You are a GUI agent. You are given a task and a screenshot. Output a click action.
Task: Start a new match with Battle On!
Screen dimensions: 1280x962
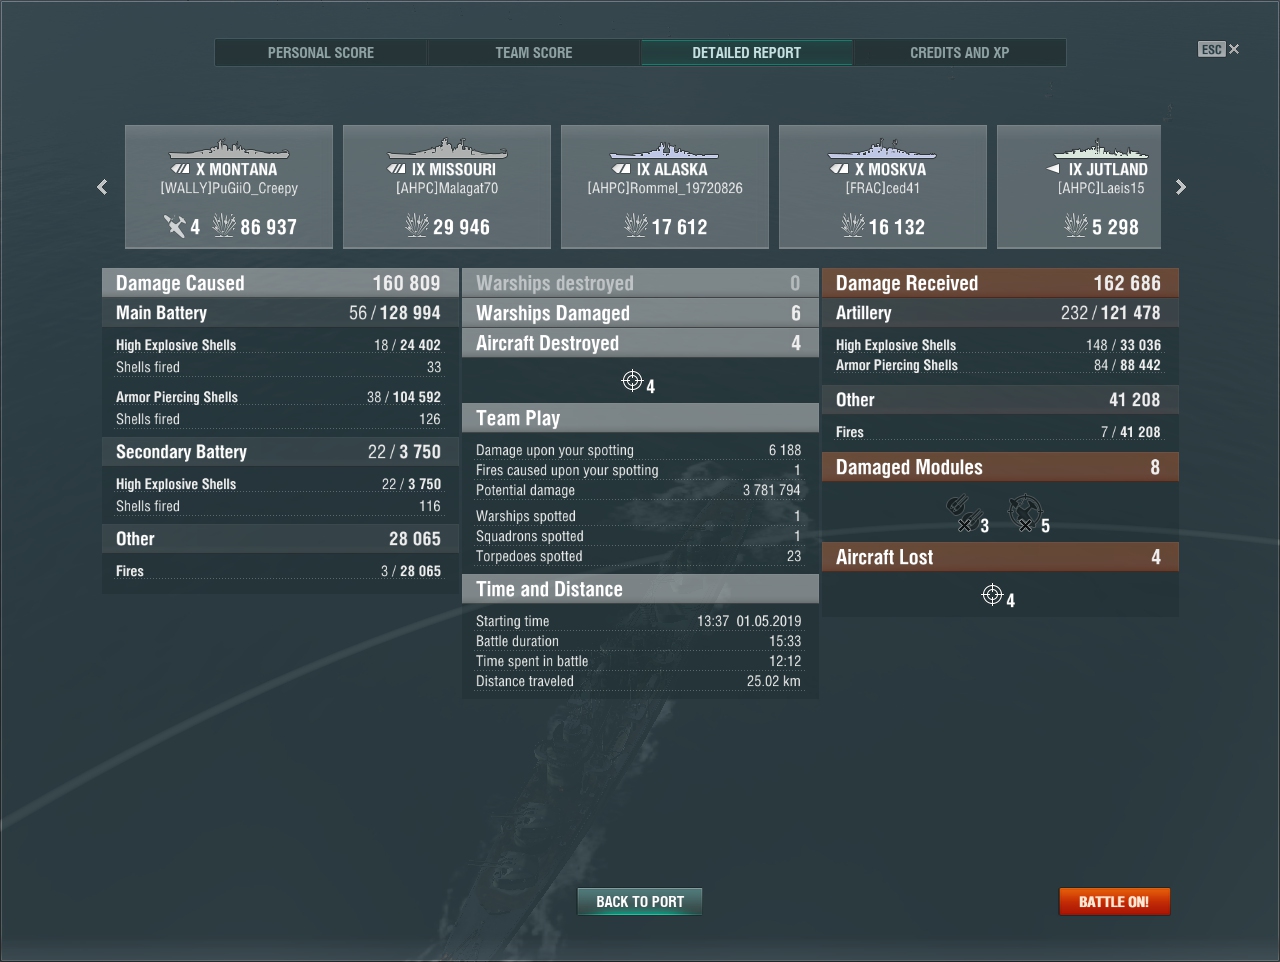pyautogui.click(x=1114, y=902)
